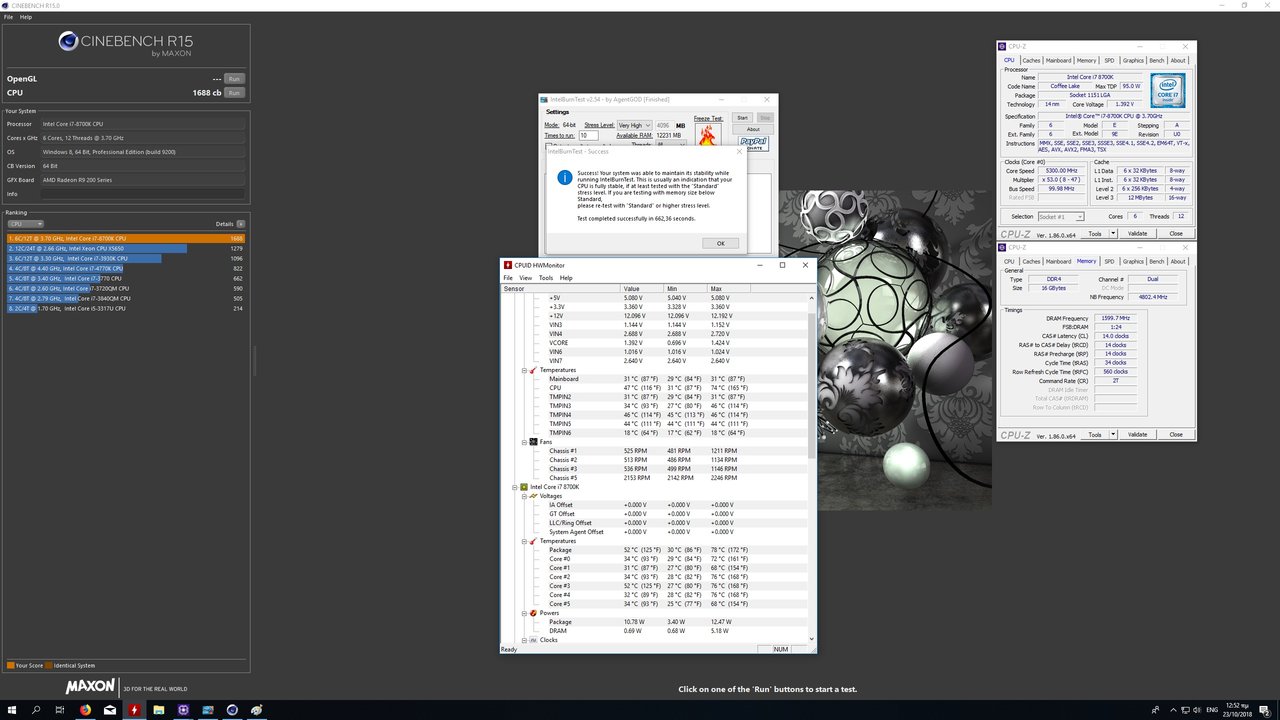Expand the Clocks group in HWMonitor
Image resolution: width=1280 pixels, height=720 pixels.
[524, 640]
